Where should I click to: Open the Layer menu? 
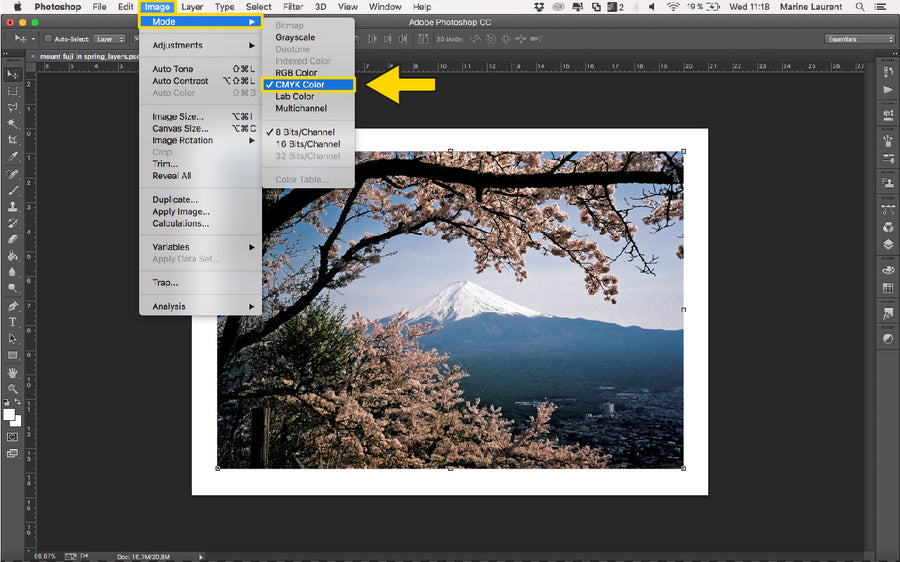coord(192,7)
